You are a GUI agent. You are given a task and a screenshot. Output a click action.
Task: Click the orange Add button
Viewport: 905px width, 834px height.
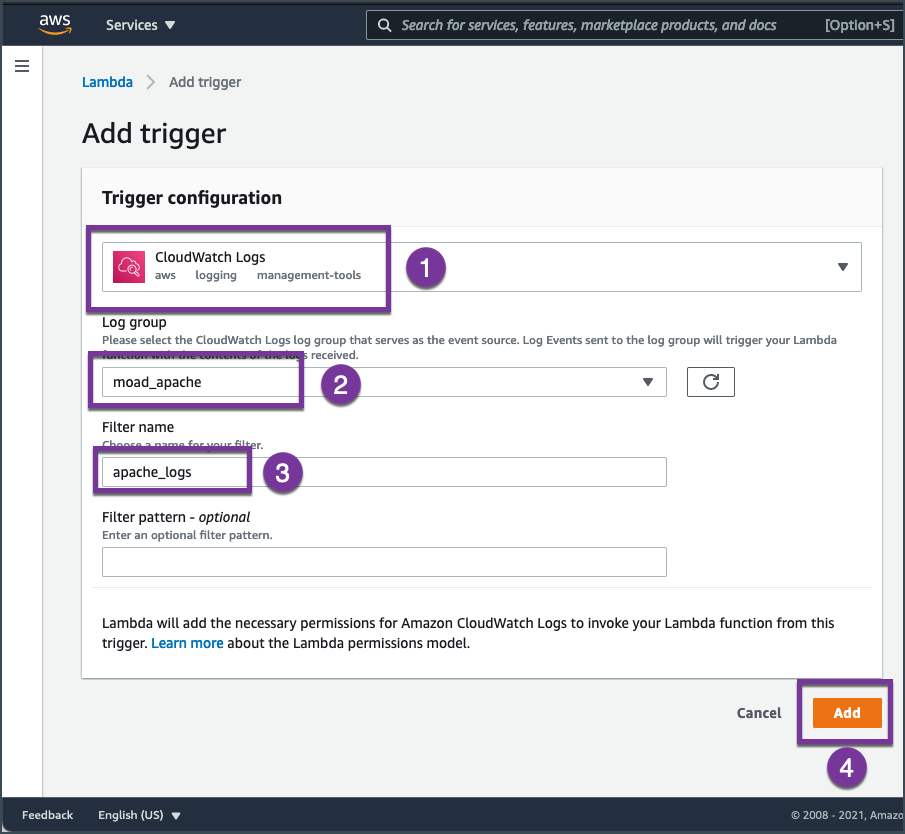point(847,713)
